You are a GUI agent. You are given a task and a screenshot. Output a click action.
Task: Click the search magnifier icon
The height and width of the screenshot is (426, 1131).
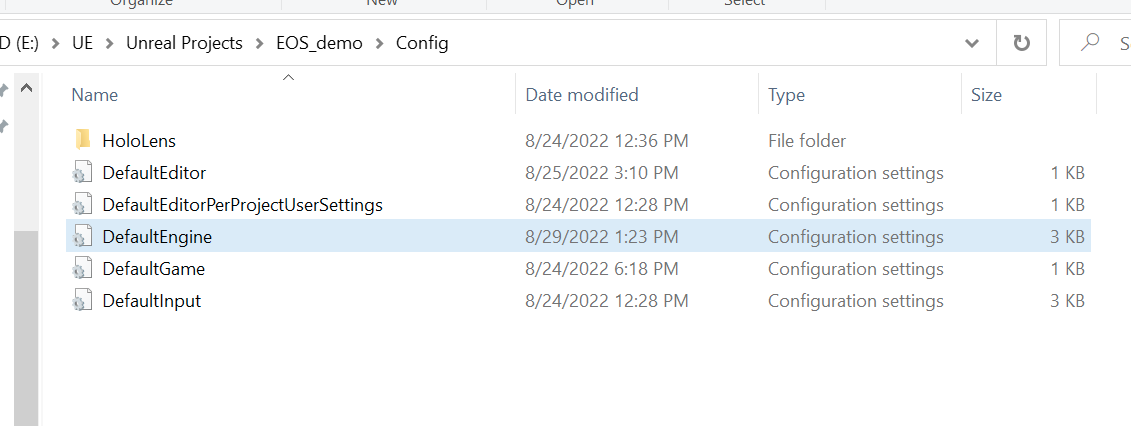[x=1090, y=43]
